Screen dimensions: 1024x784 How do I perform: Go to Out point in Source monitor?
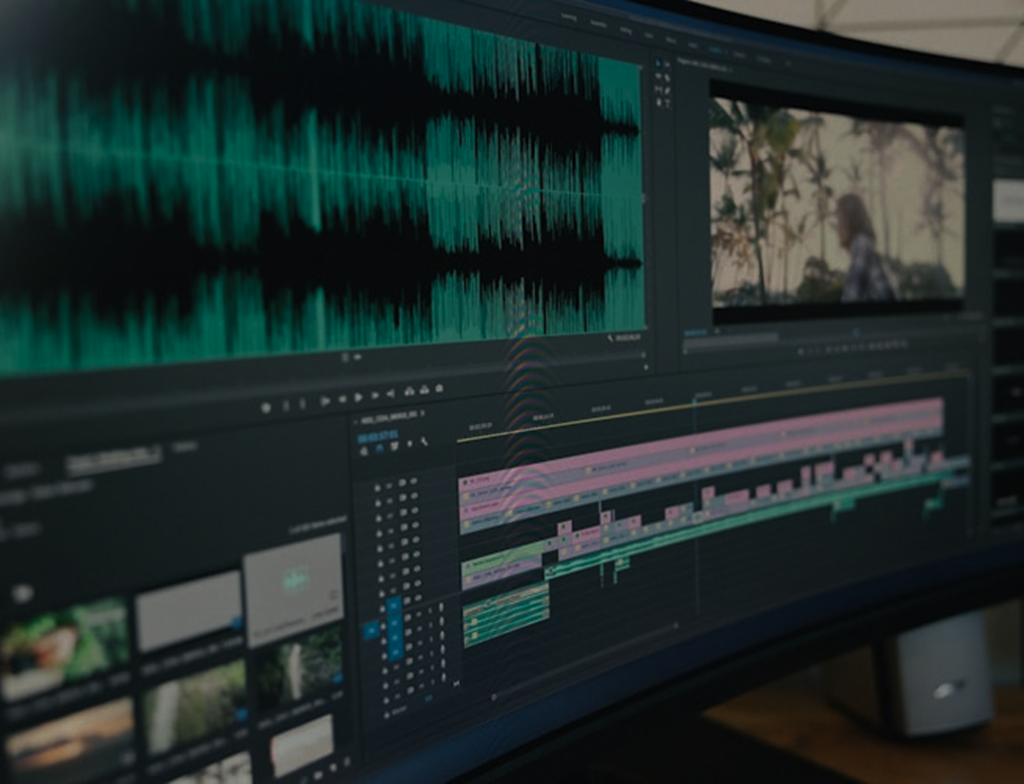click(x=390, y=393)
